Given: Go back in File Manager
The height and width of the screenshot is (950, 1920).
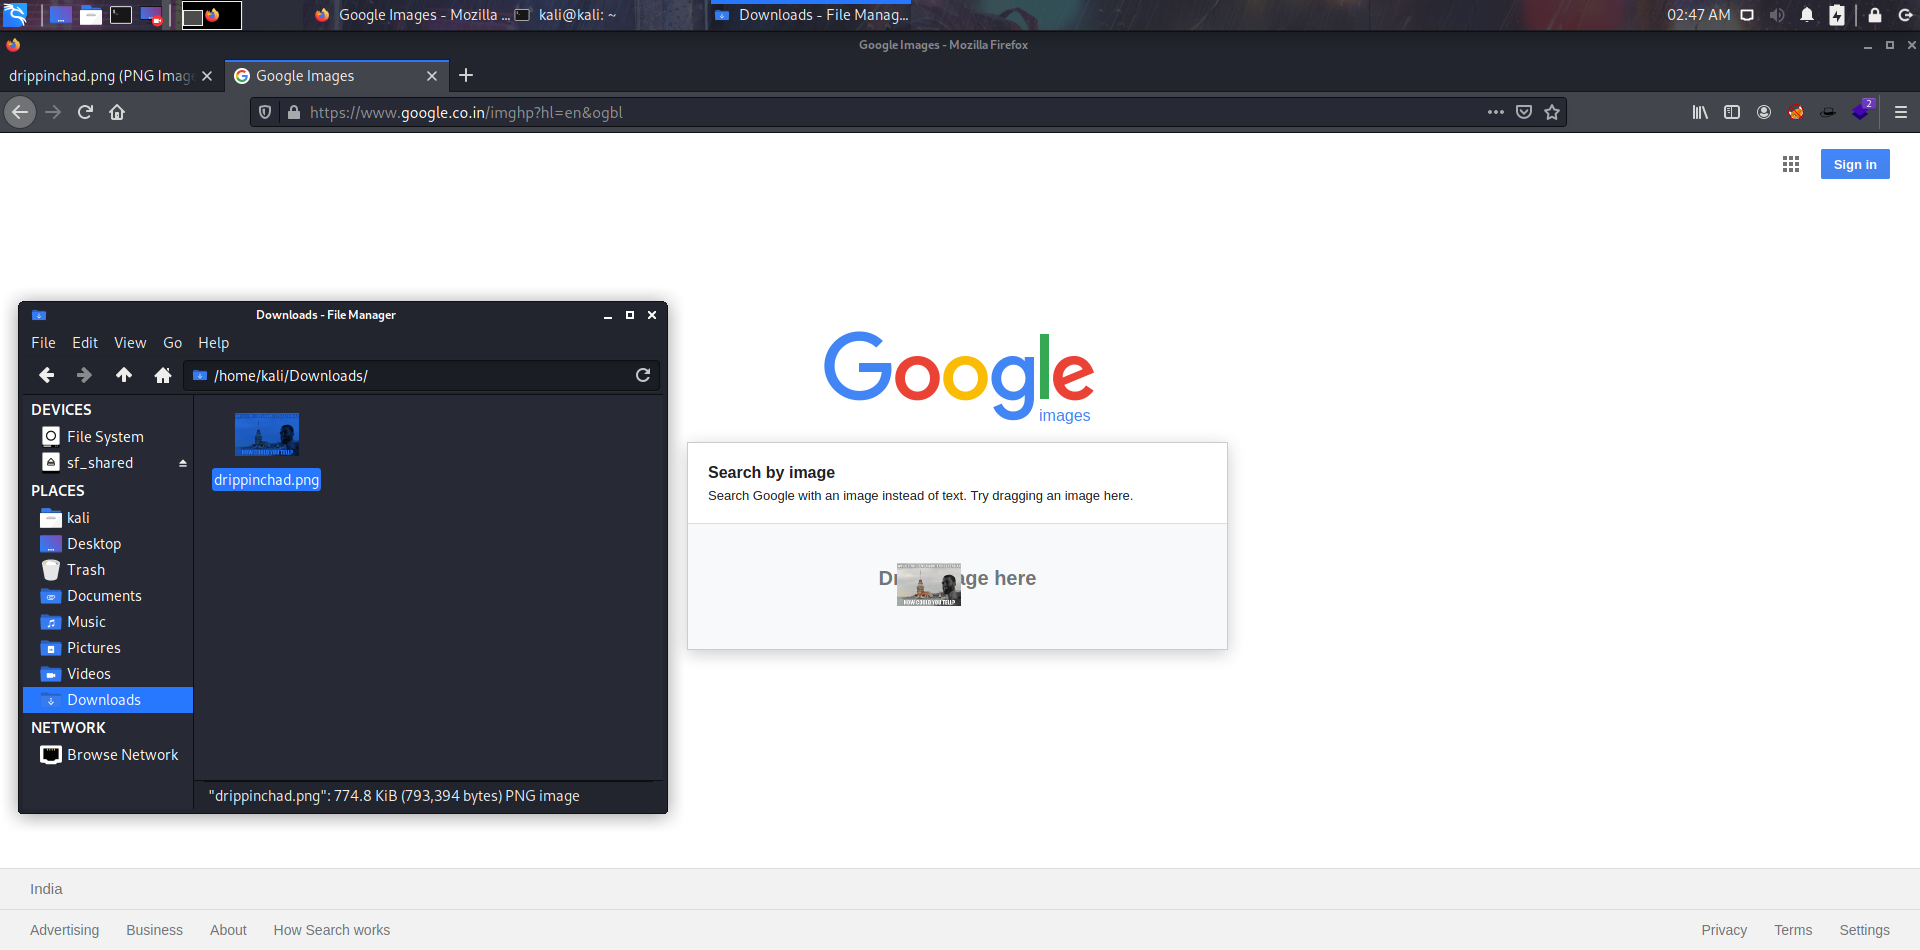Looking at the screenshot, I should [46, 375].
